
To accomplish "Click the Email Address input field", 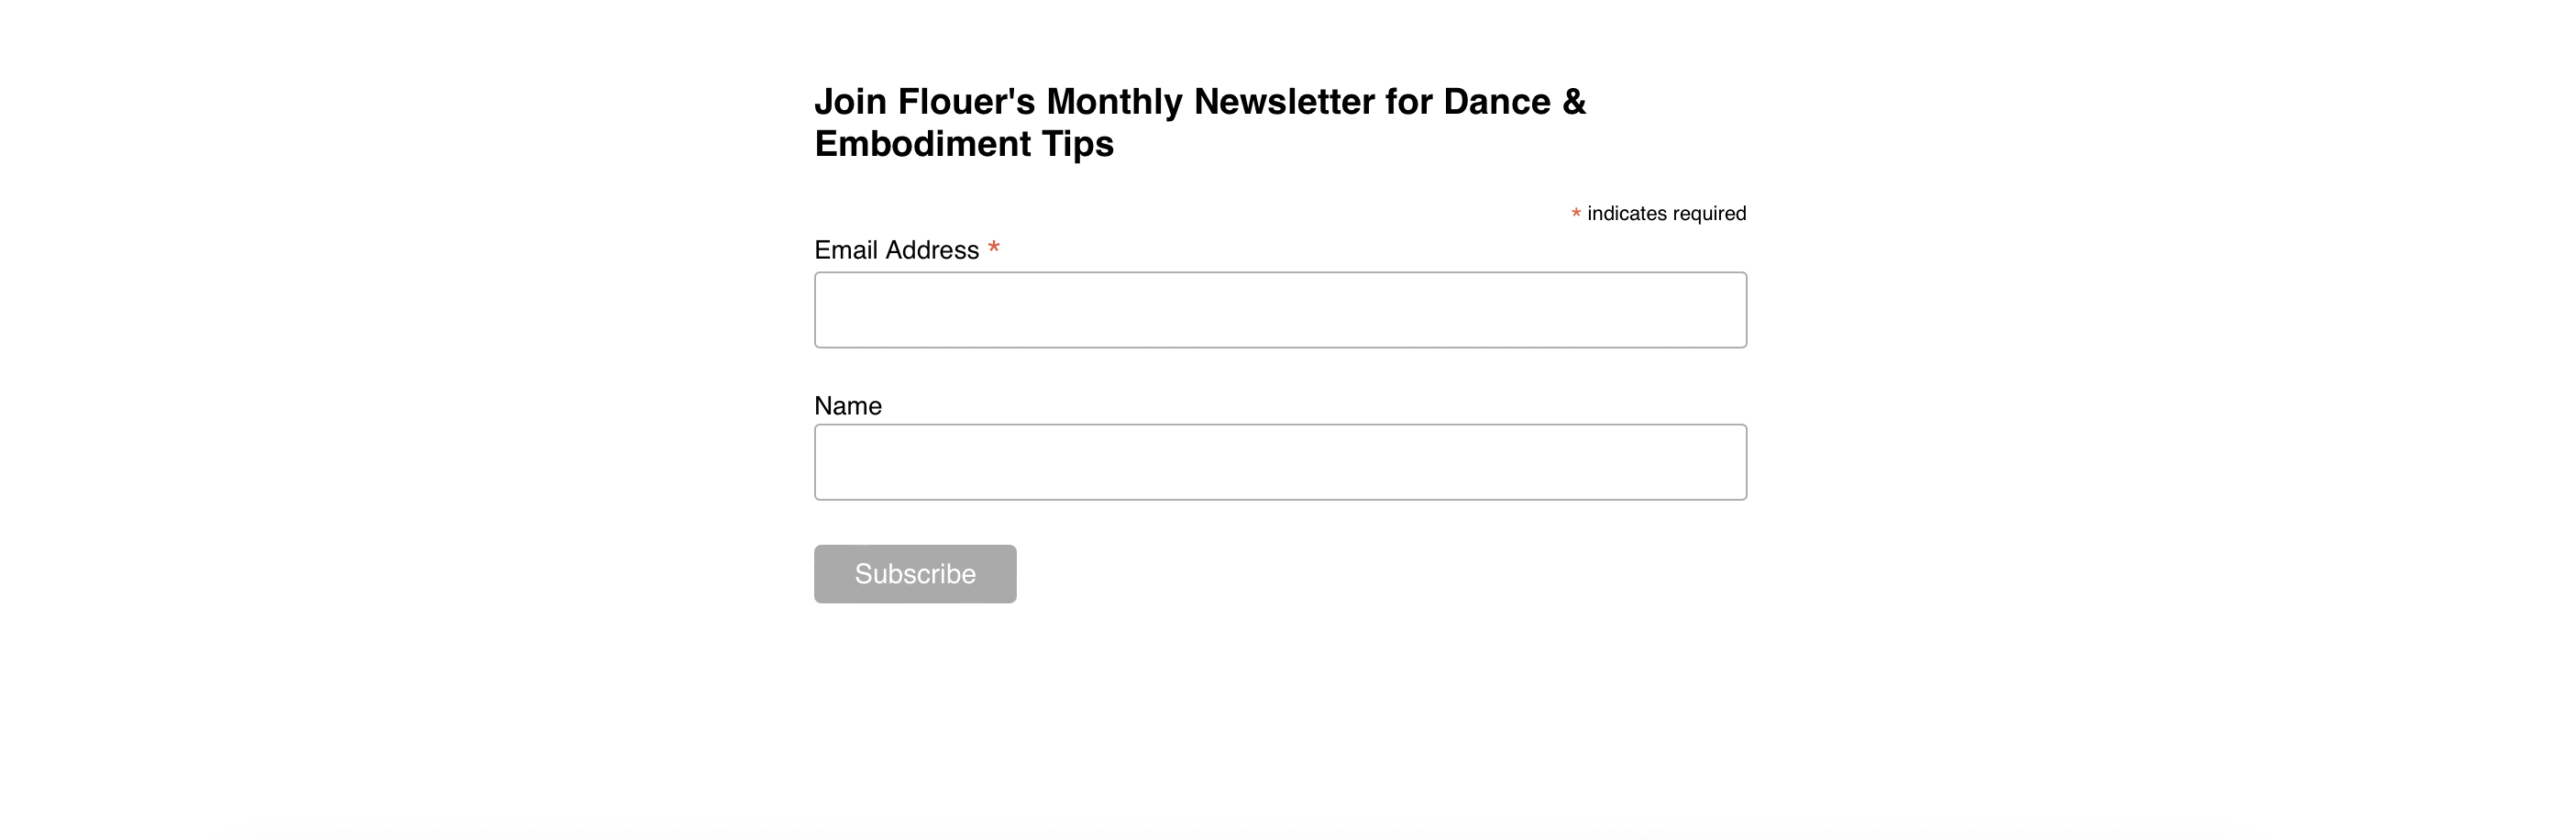I will pyautogui.click(x=1280, y=310).
